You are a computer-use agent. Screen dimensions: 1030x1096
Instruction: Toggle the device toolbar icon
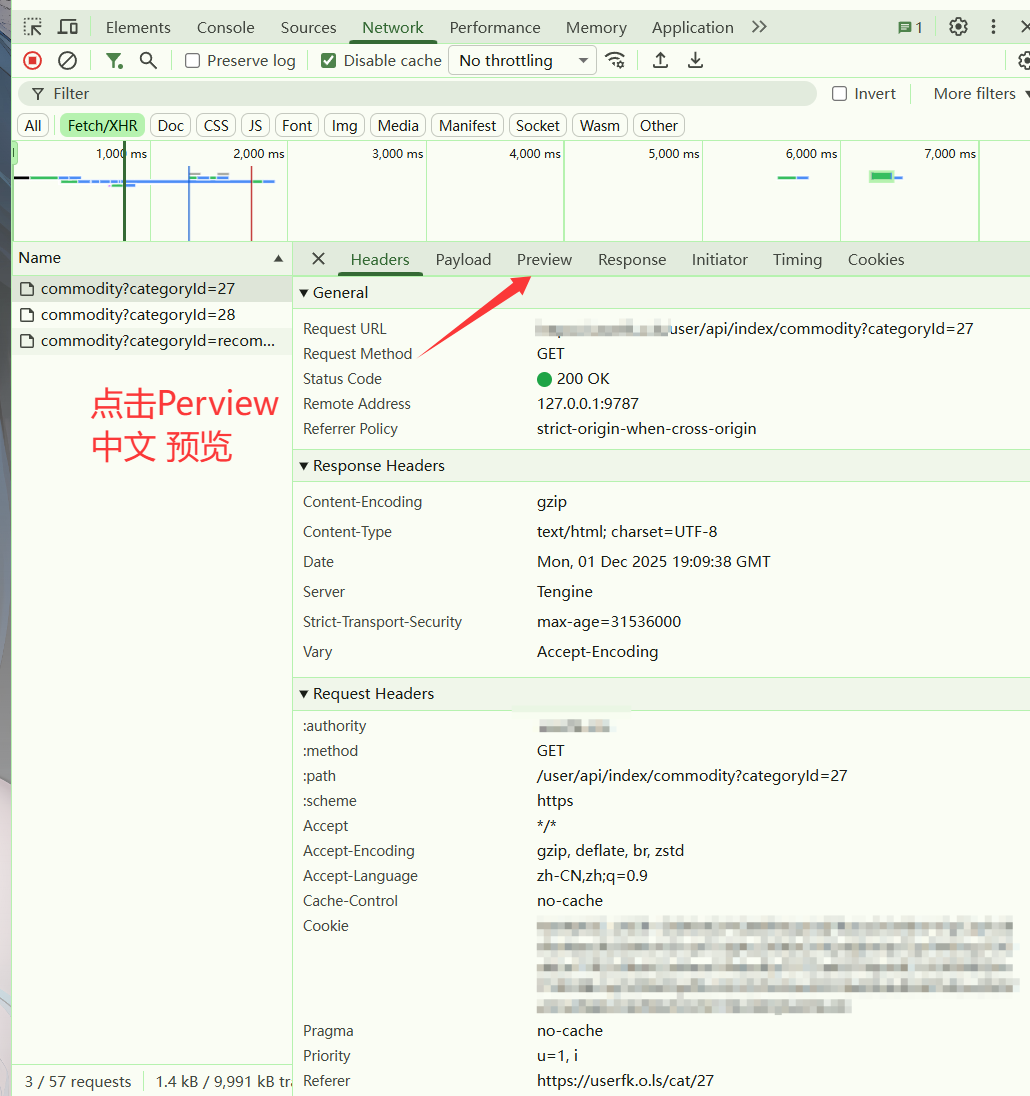pyautogui.click(x=68, y=27)
